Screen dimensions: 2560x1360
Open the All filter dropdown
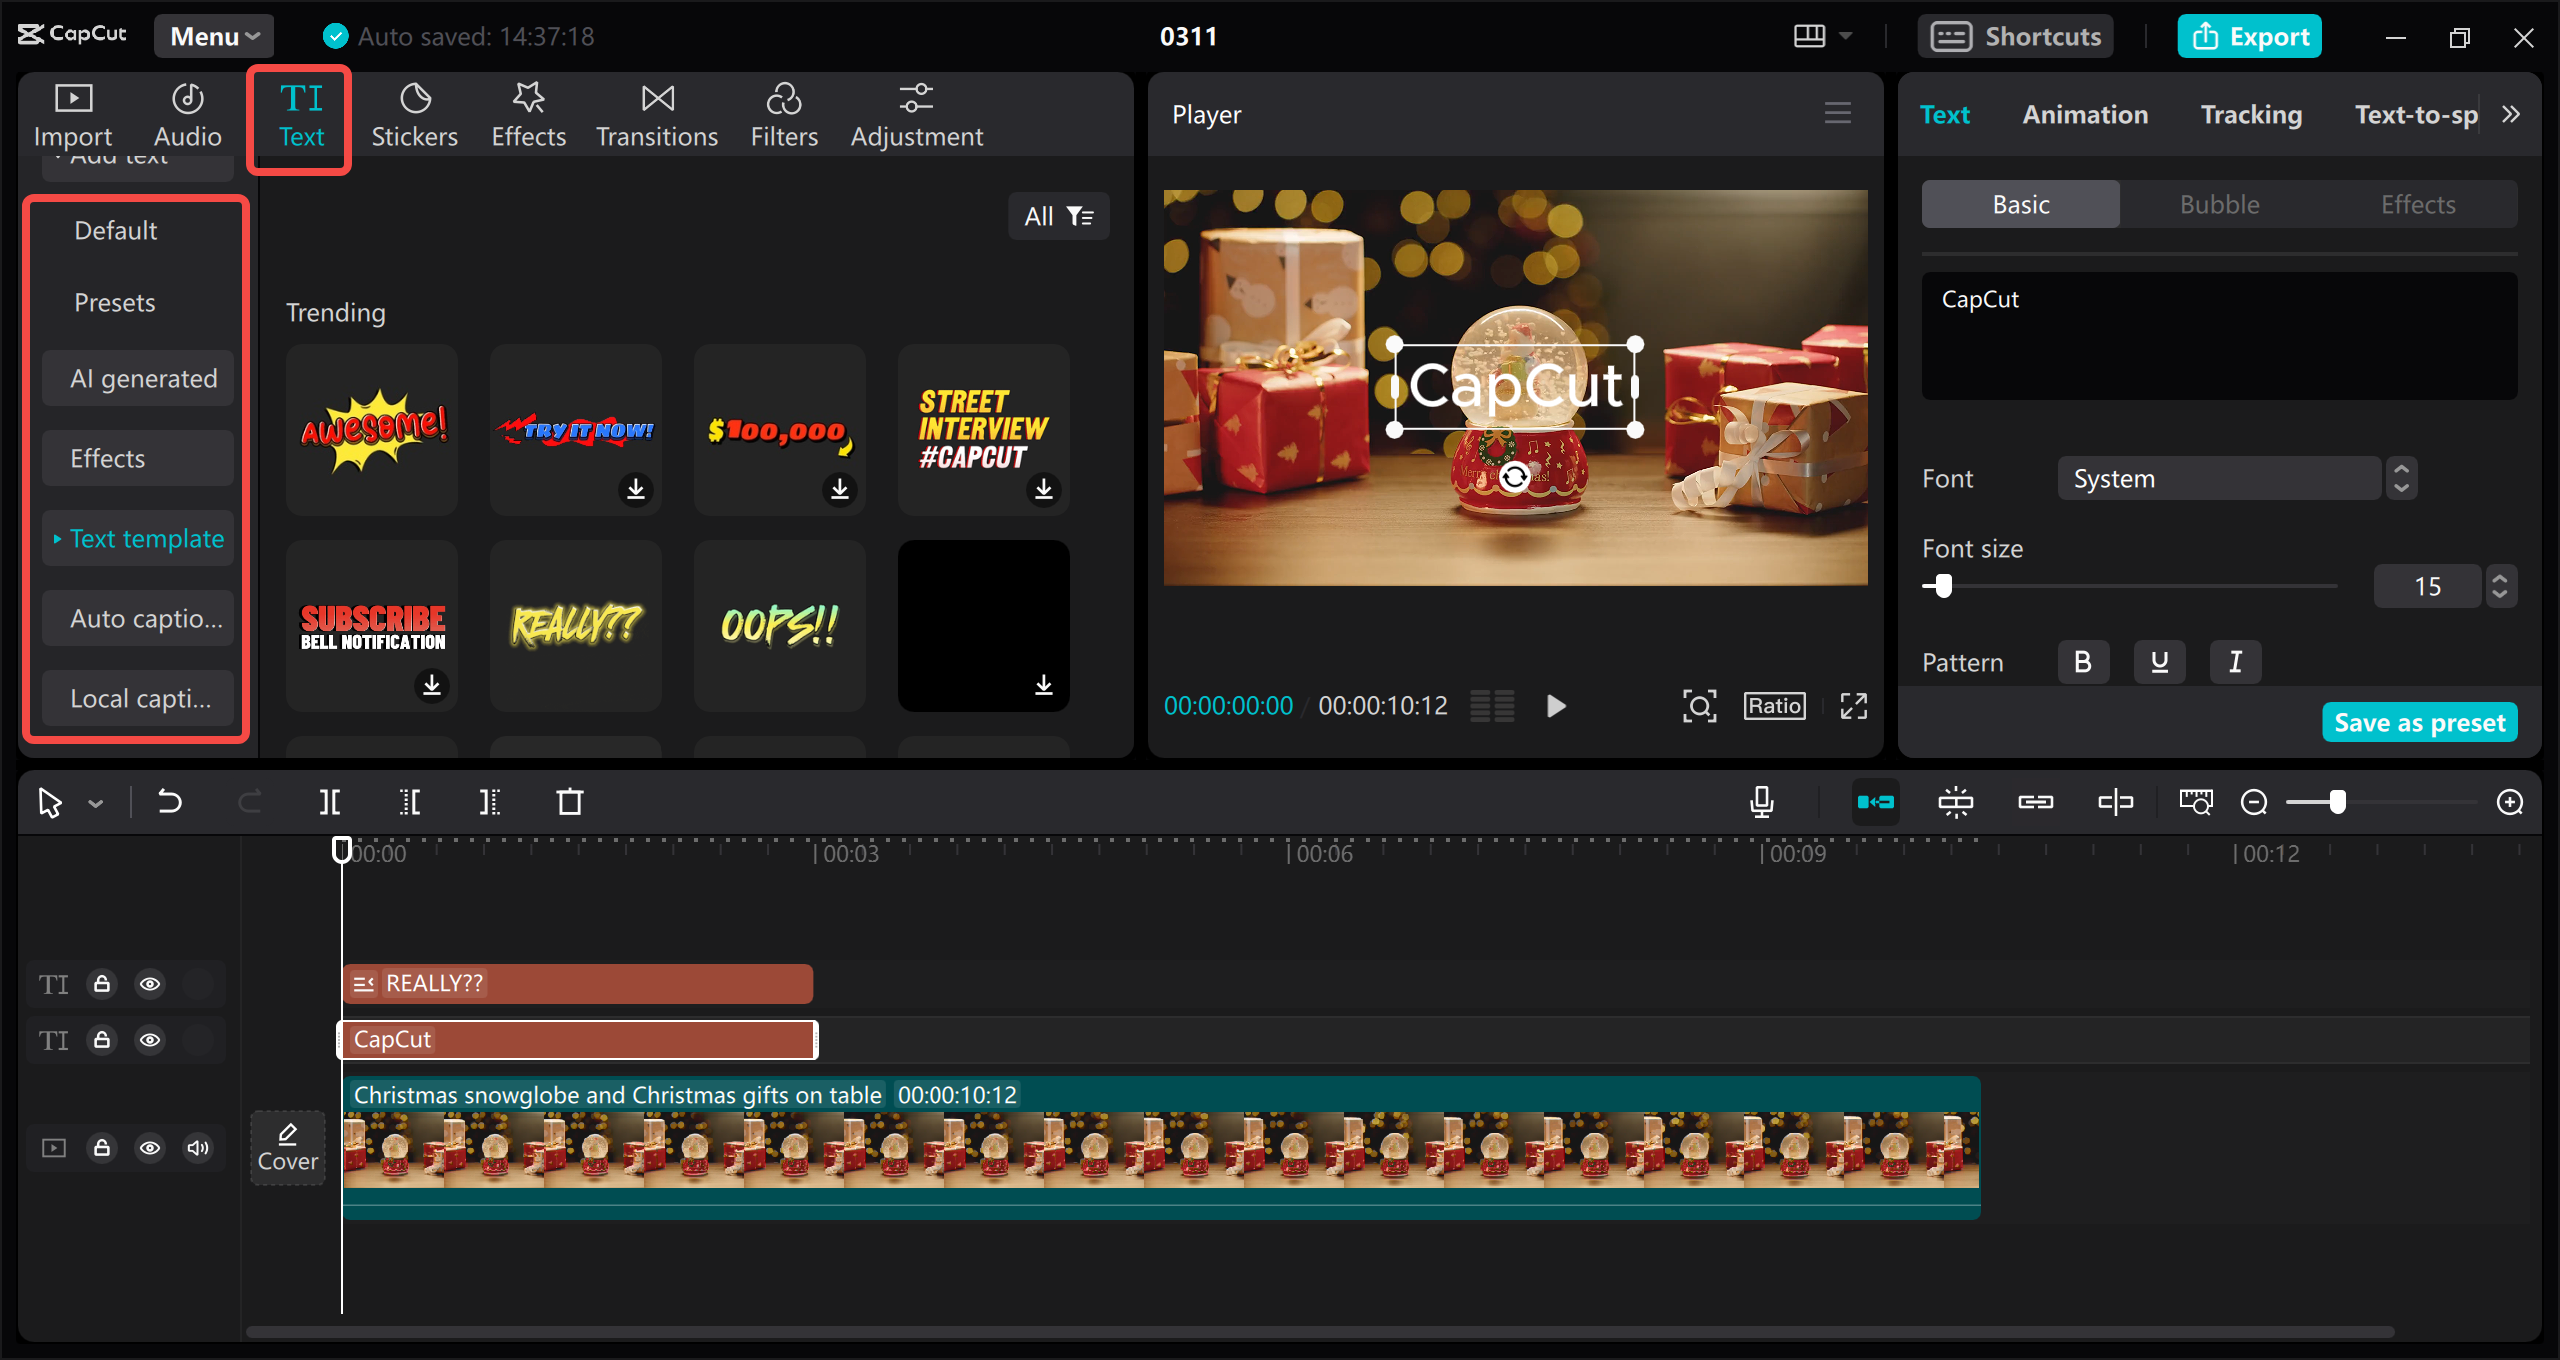tap(1059, 216)
